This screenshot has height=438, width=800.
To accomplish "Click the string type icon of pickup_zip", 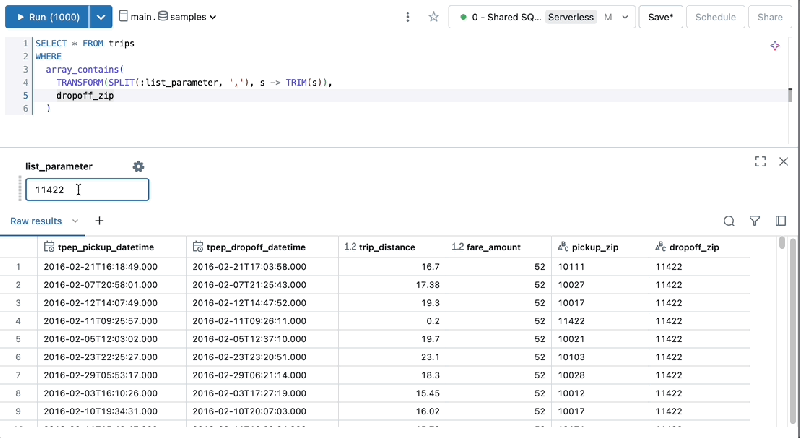I will pyautogui.click(x=563, y=247).
